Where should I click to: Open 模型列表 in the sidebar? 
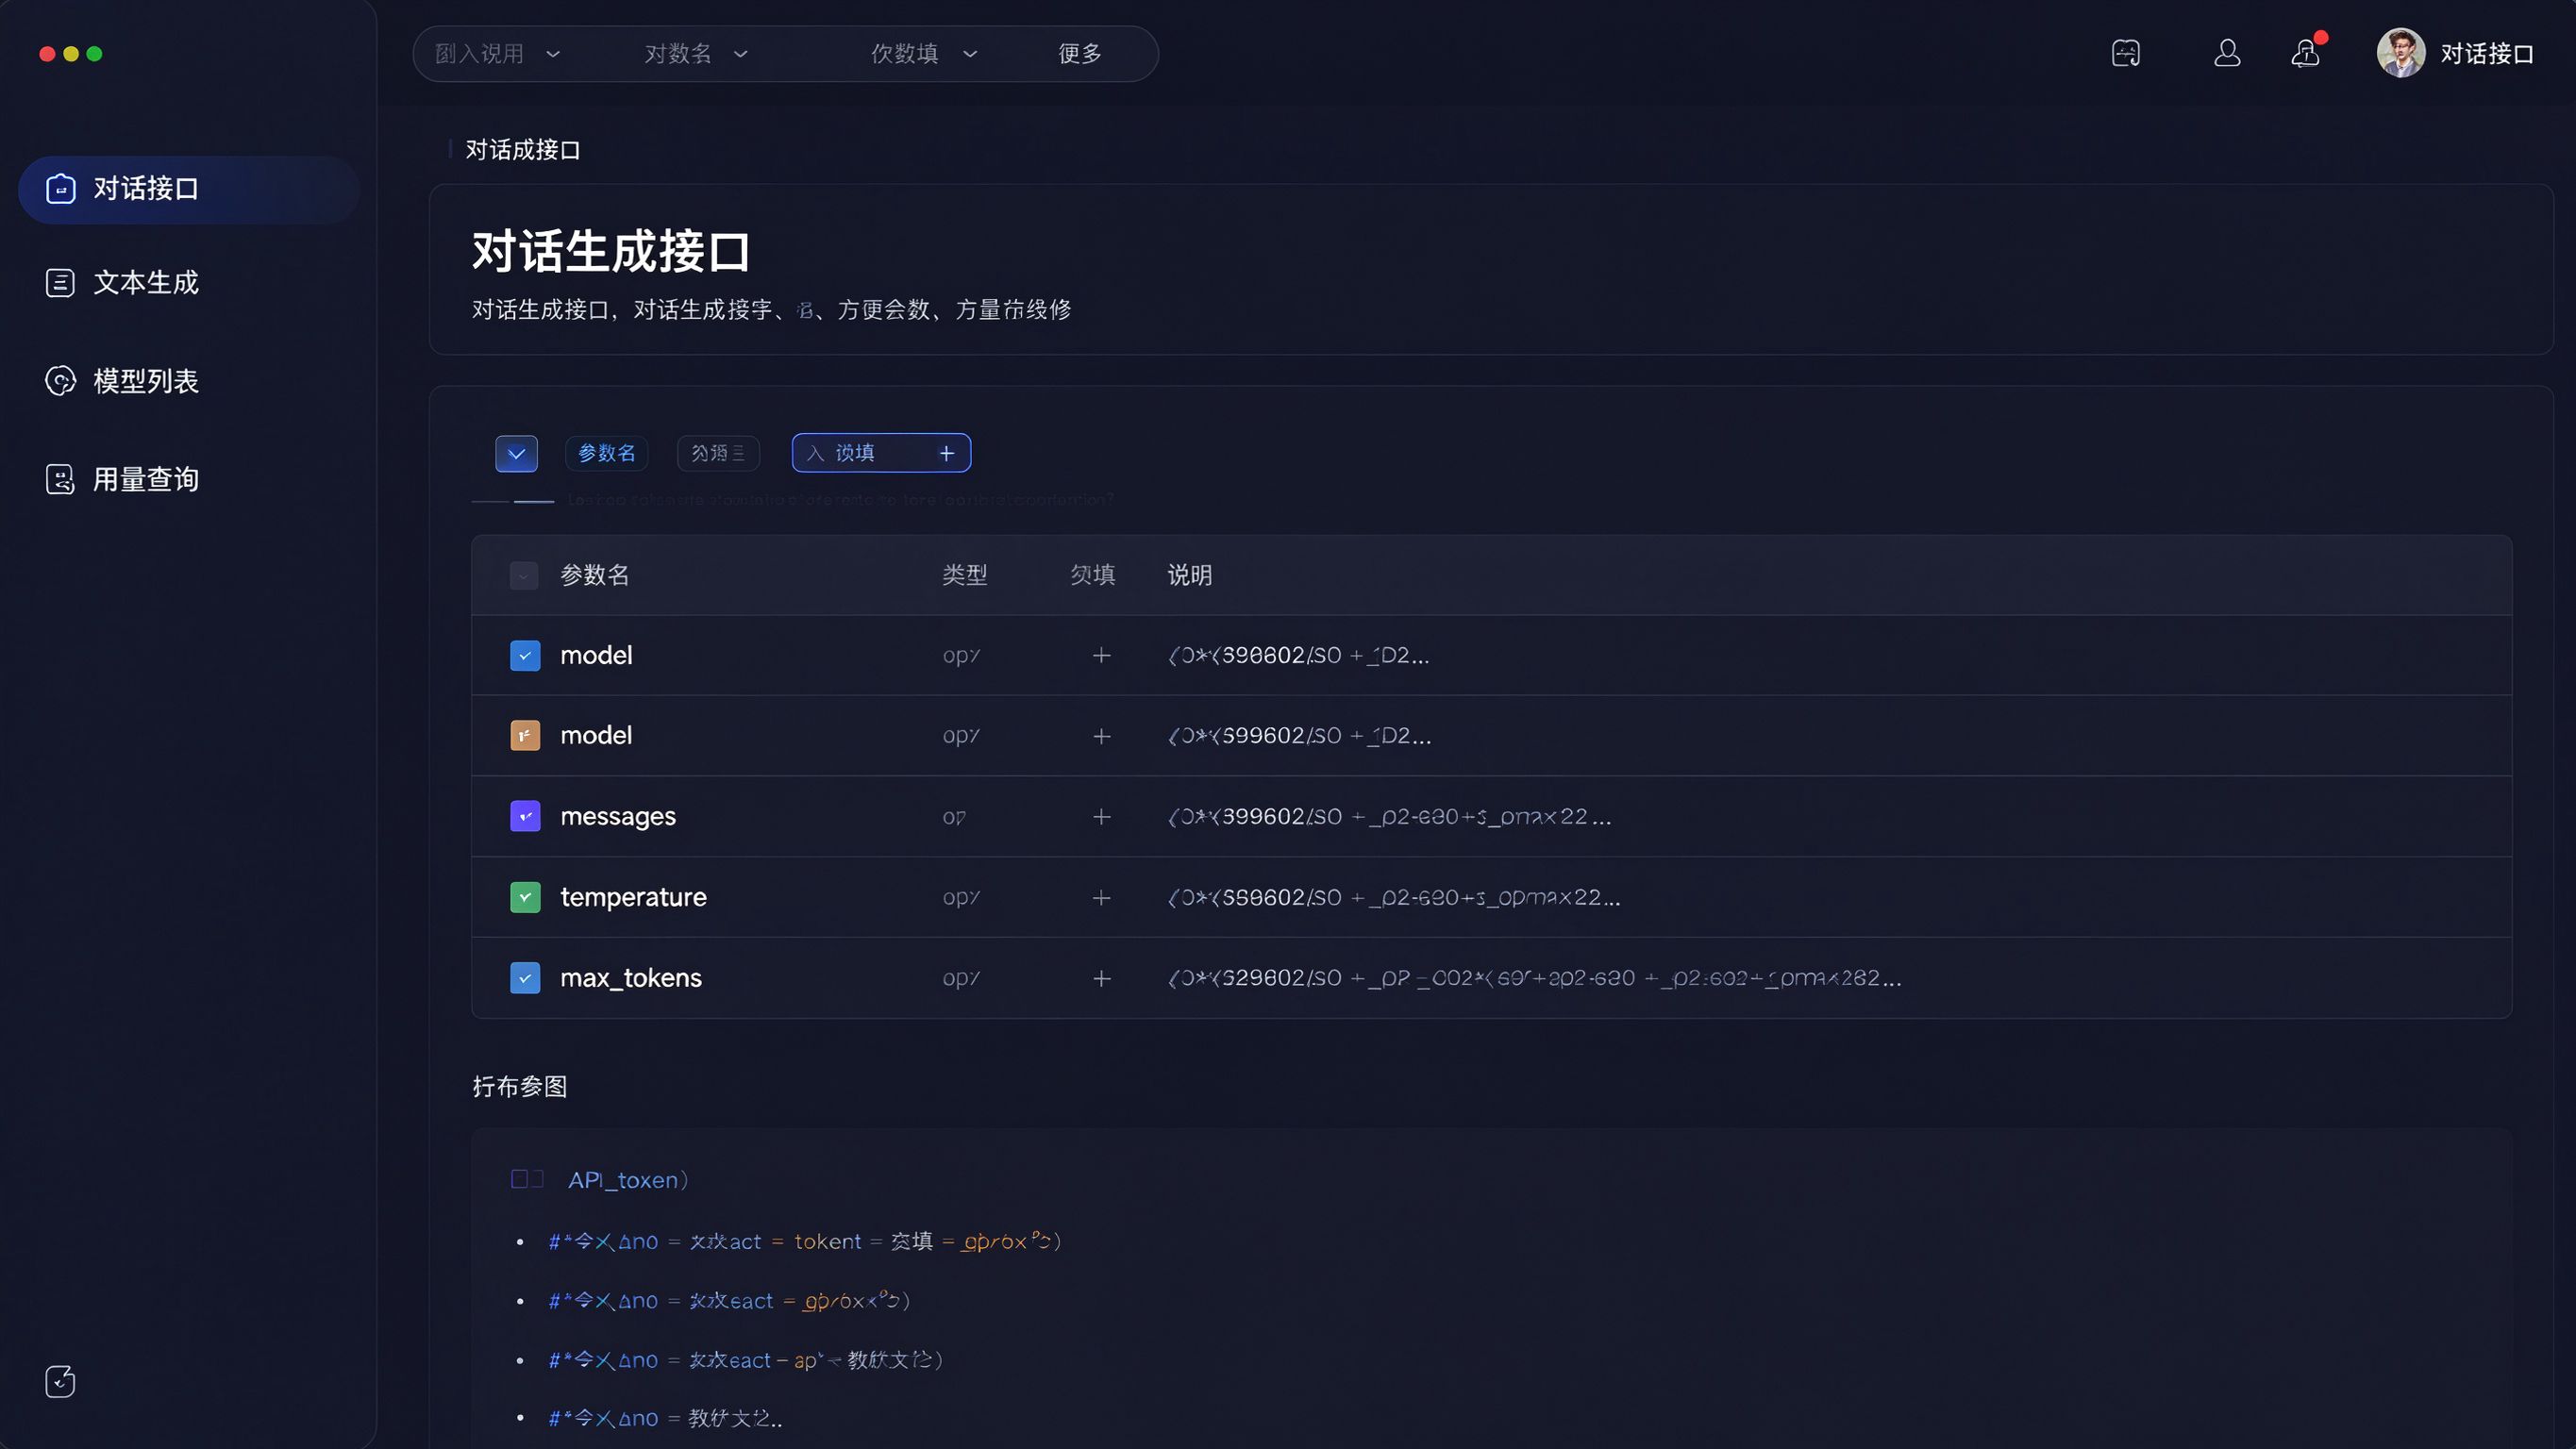(146, 381)
